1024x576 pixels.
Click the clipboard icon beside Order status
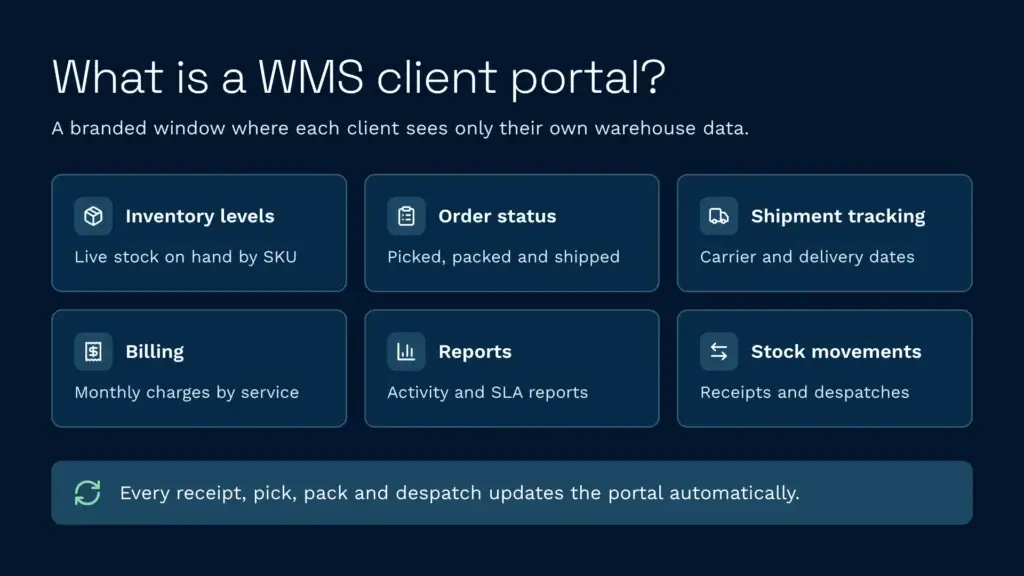click(x=406, y=216)
